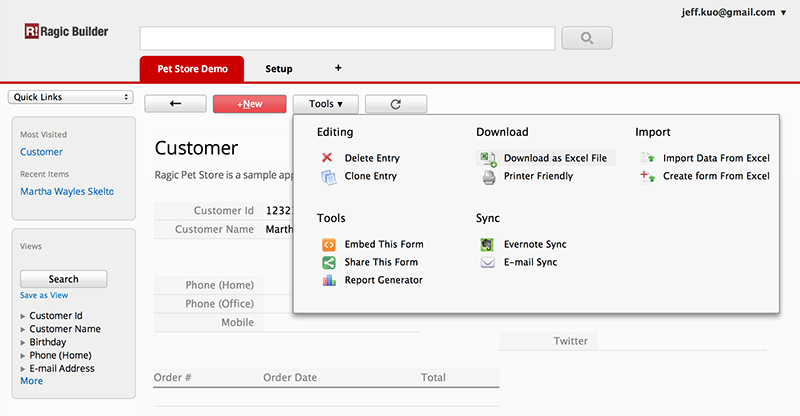Screen dimensions: 800x416
Task: Choose Printer Friendly option
Action: 538,176
